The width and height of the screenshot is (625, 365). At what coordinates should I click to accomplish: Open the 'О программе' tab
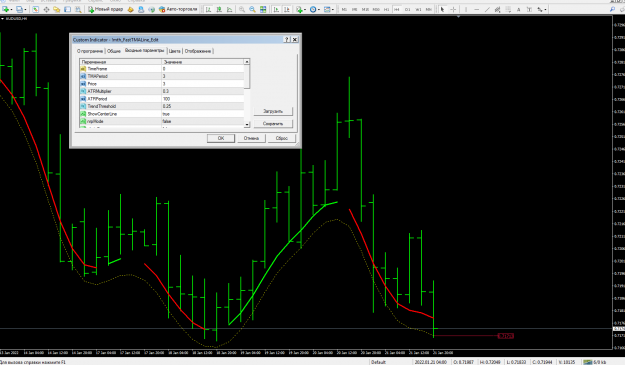point(90,51)
